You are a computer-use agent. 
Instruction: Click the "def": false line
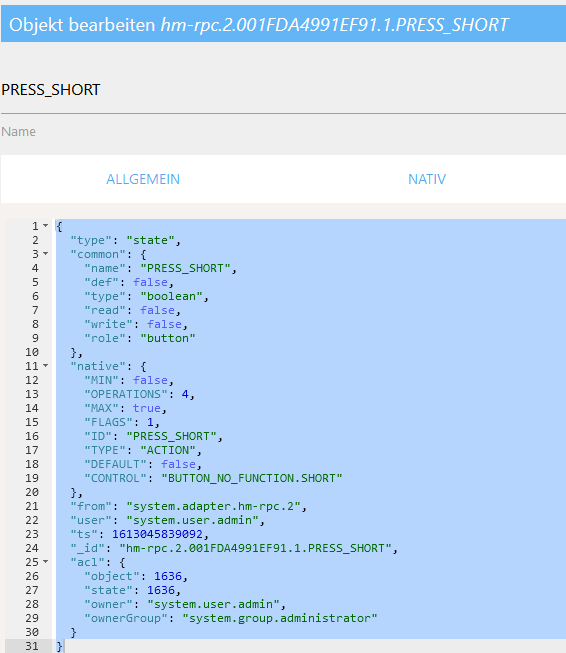click(129, 282)
